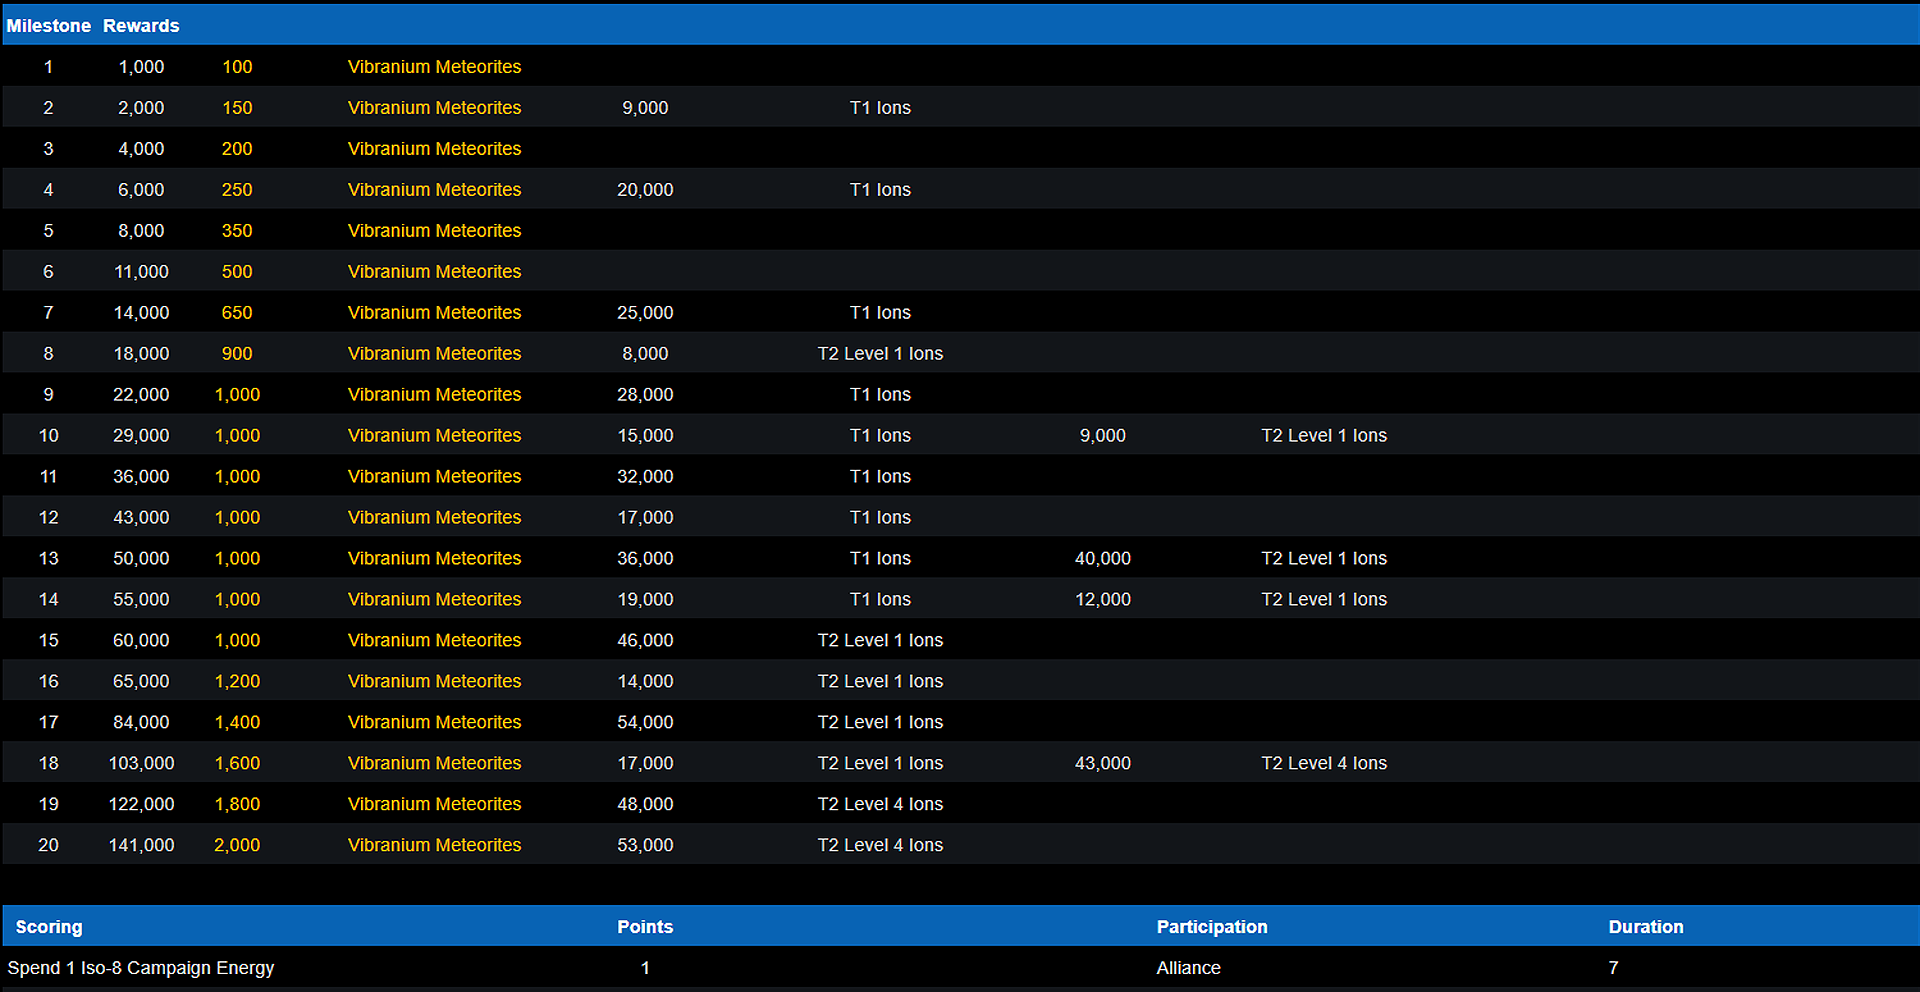
Task: Click Vibranium Meteorites in milestone 20 row
Action: pos(434,846)
